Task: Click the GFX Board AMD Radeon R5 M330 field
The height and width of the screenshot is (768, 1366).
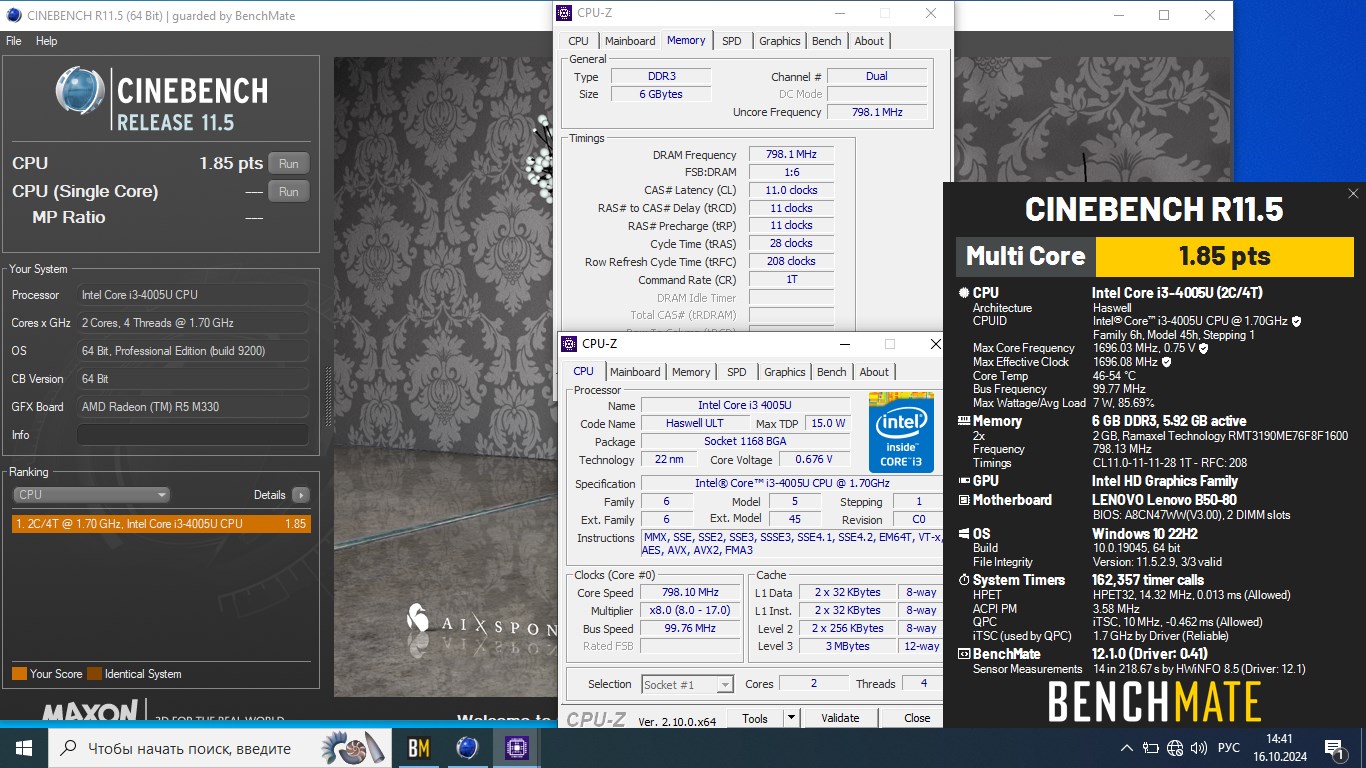Action: point(193,407)
